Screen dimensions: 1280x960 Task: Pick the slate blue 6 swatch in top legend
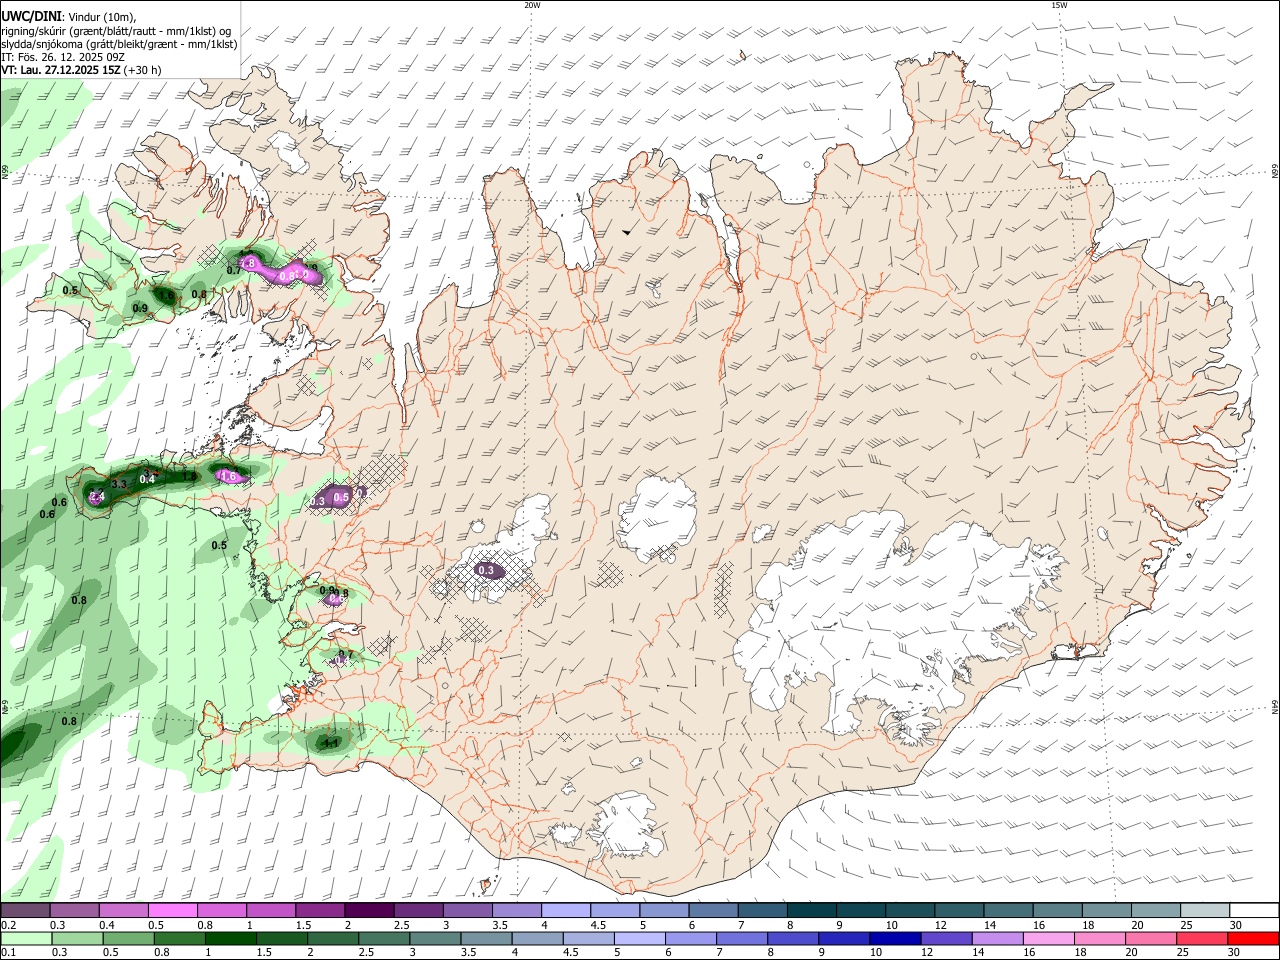[x=714, y=911]
